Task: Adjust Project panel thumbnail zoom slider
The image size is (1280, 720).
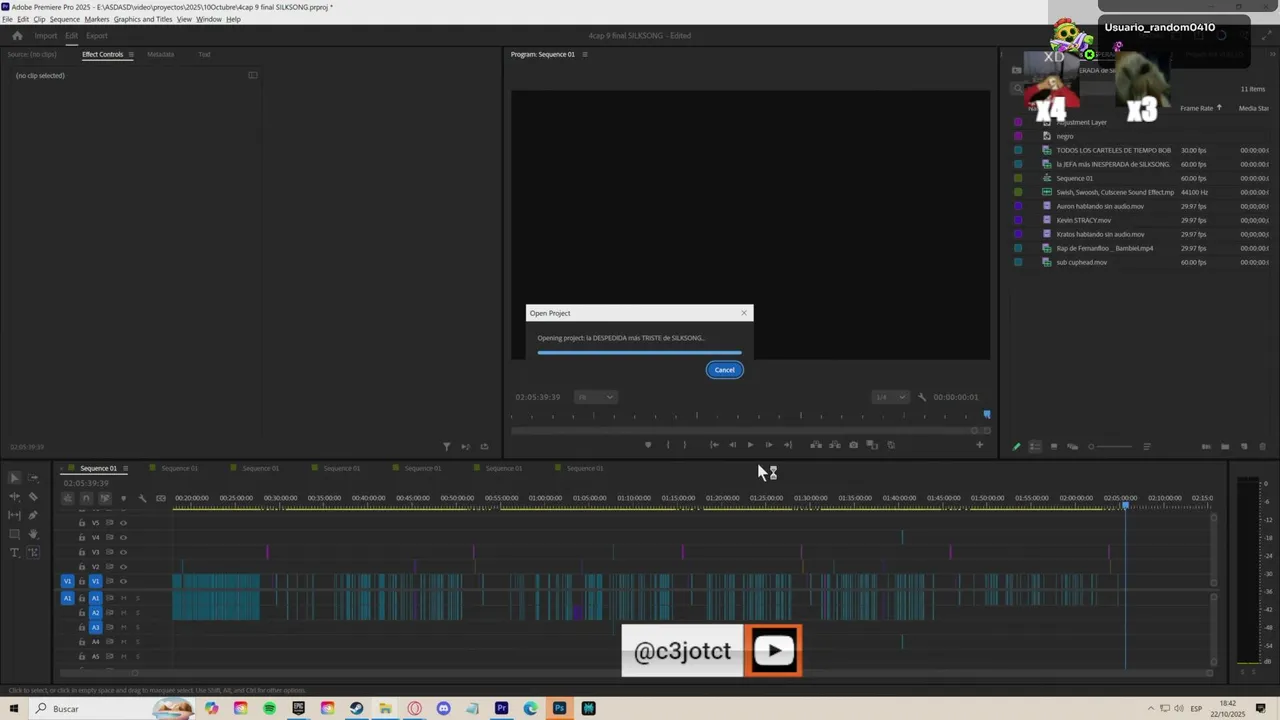Action: click(x=1111, y=447)
